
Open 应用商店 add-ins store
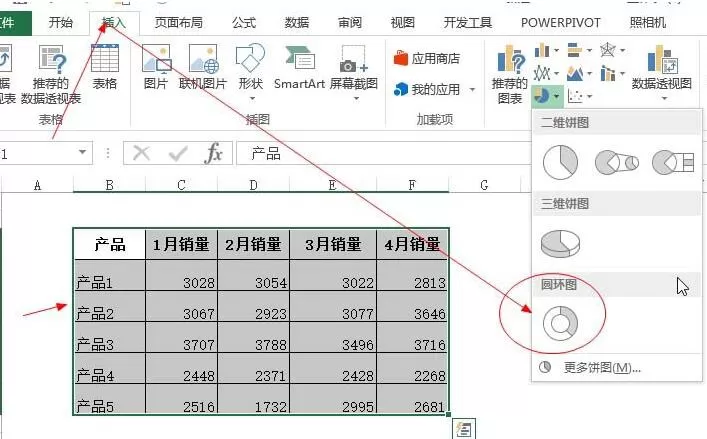coord(427,58)
